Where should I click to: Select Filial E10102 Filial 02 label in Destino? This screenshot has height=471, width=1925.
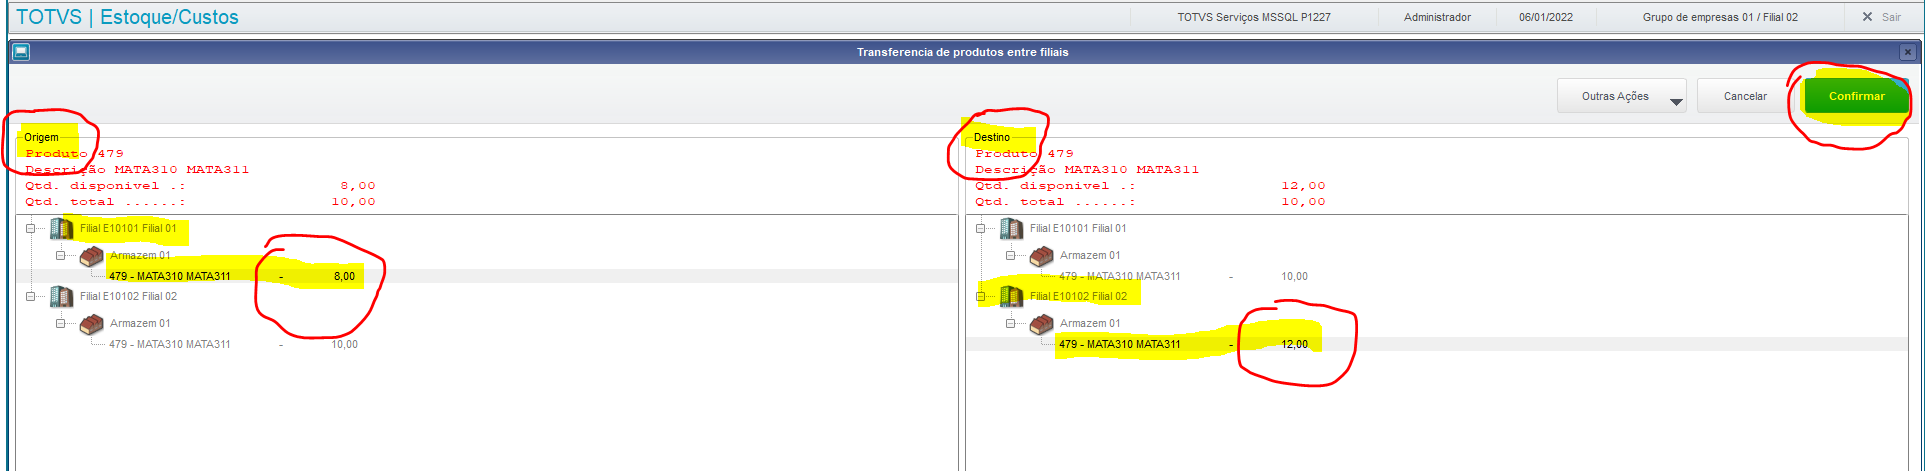1078,296
